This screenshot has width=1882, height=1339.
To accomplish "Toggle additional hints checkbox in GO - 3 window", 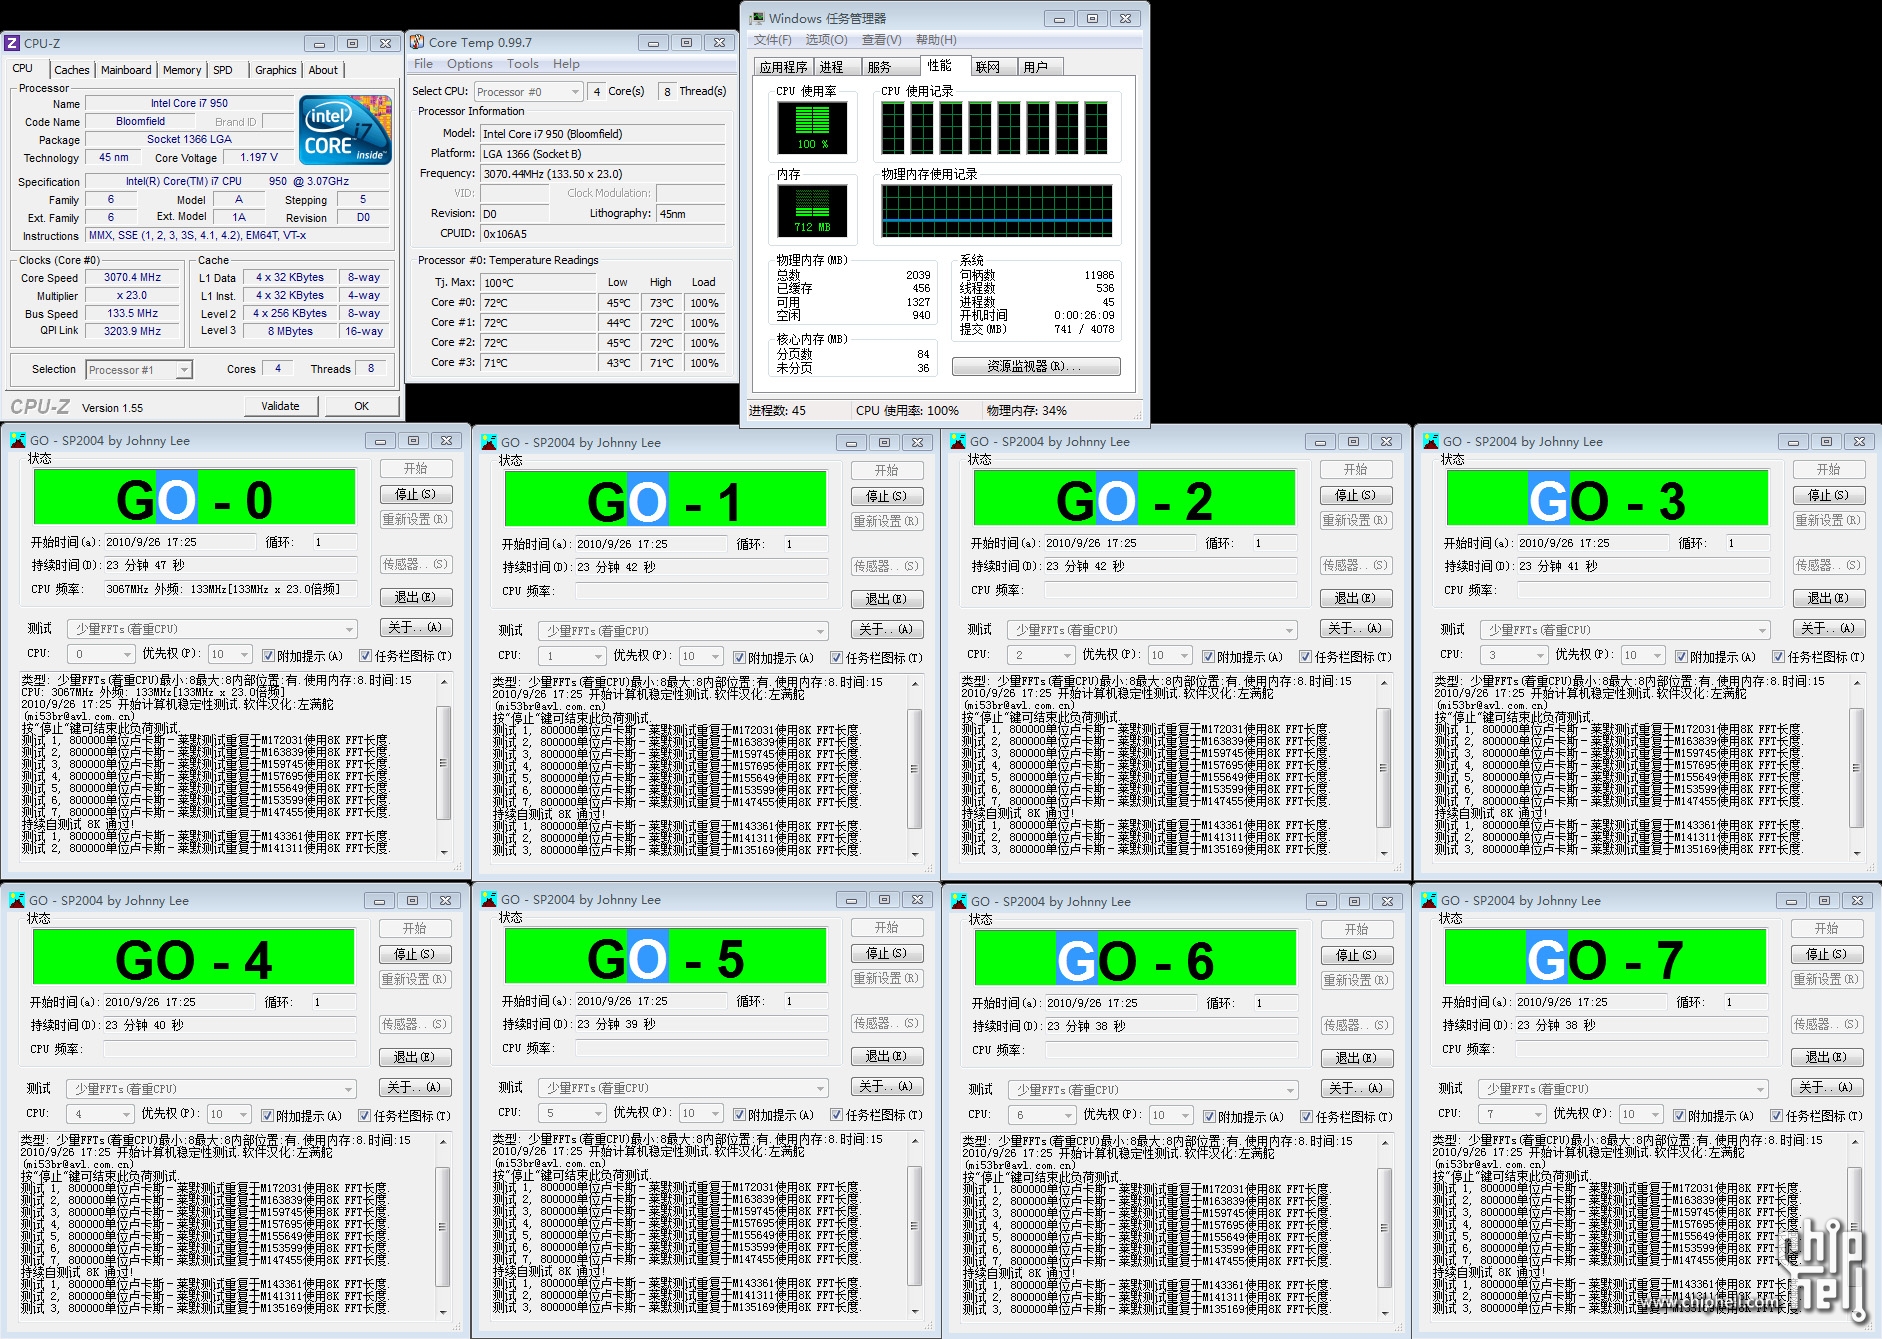I will pyautogui.click(x=1681, y=657).
